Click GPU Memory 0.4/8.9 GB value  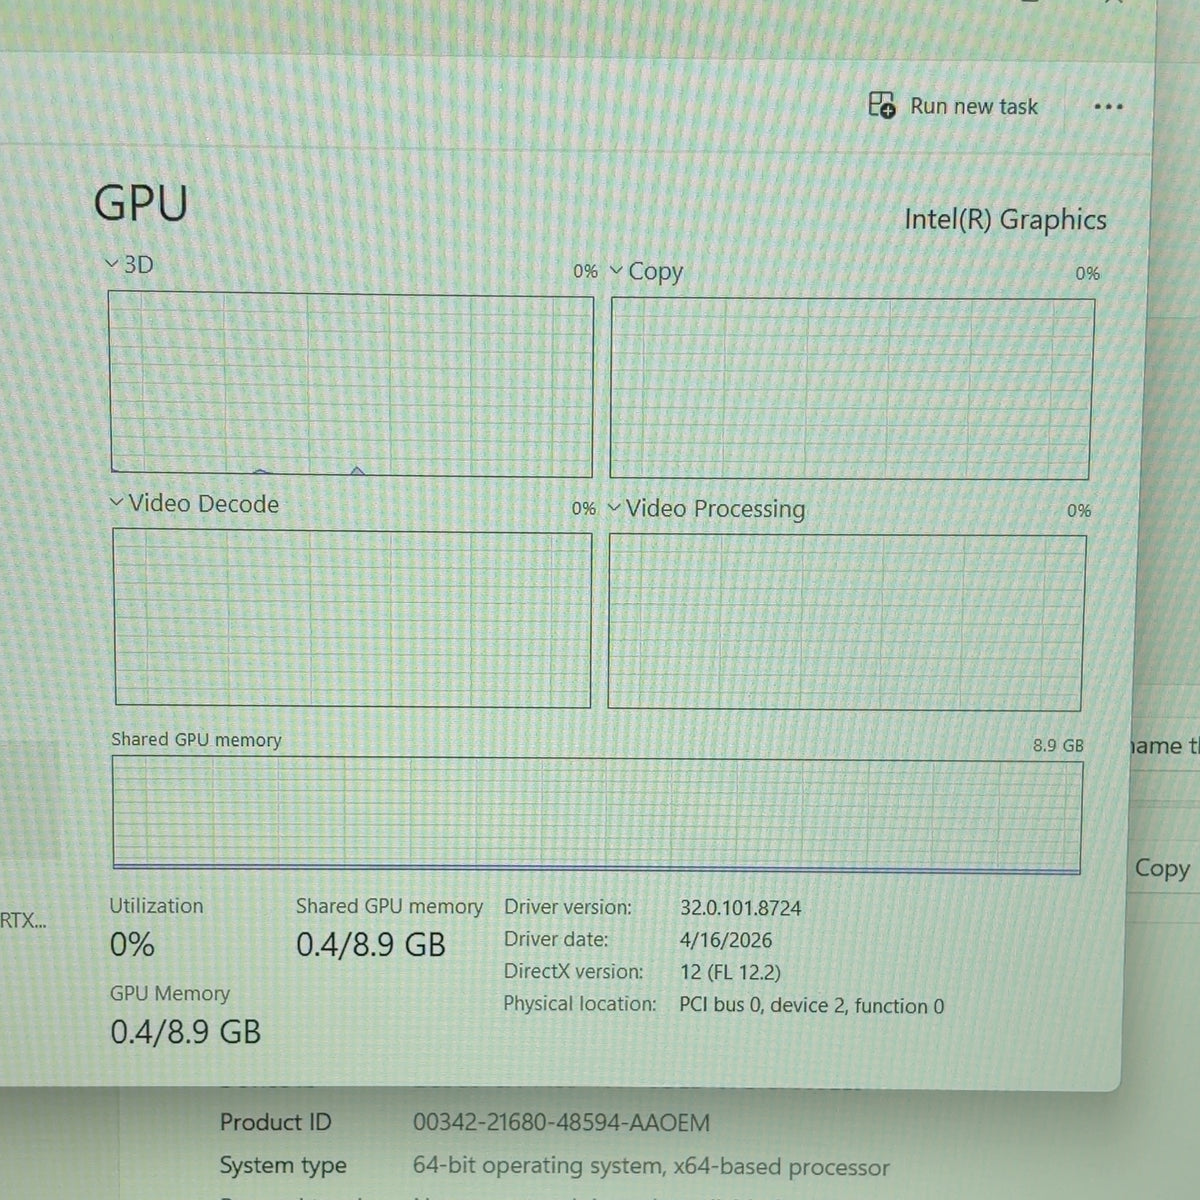(186, 1031)
